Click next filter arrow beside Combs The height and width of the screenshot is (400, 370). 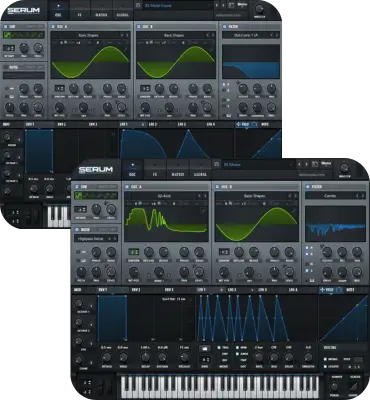[x=363, y=196]
